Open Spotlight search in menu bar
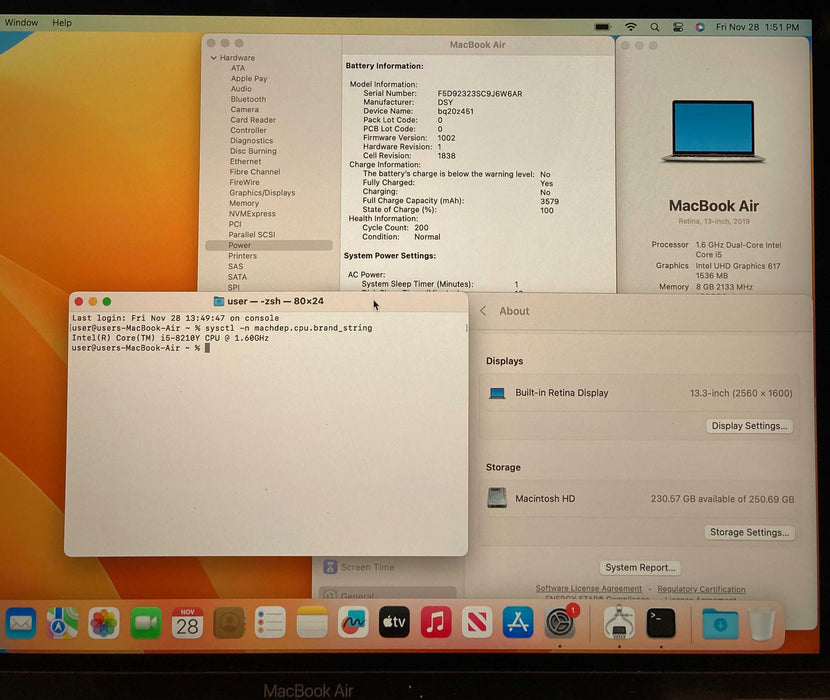830x700 pixels. tap(655, 27)
